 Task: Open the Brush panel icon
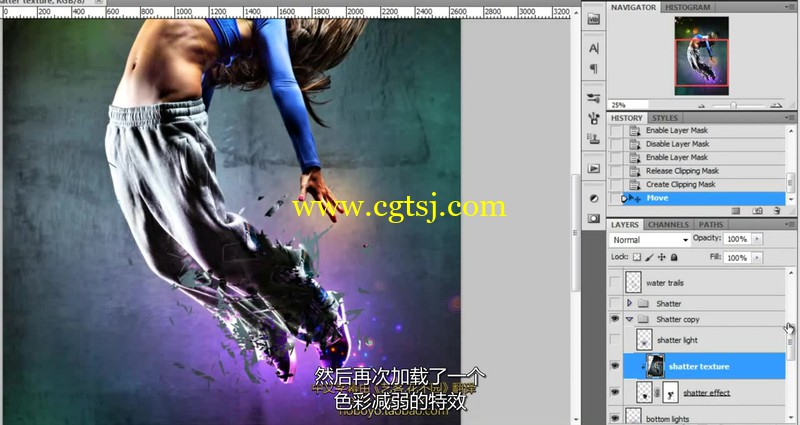[x=593, y=118]
